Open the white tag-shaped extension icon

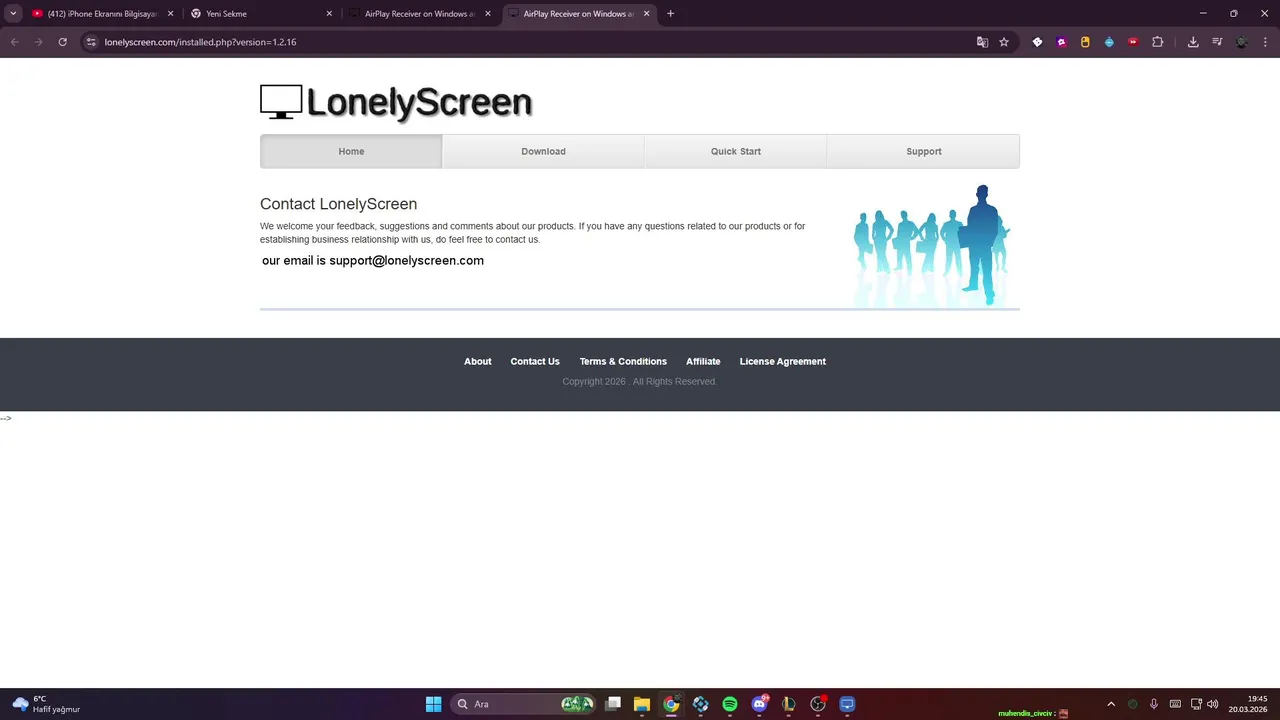[x=1037, y=42]
